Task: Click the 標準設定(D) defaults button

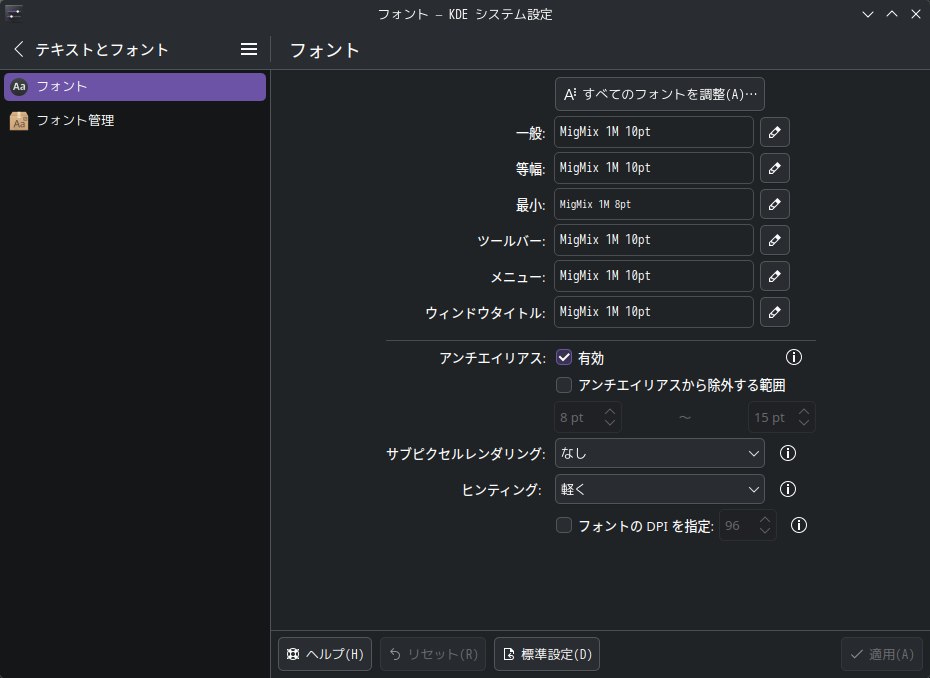Action: click(547, 654)
